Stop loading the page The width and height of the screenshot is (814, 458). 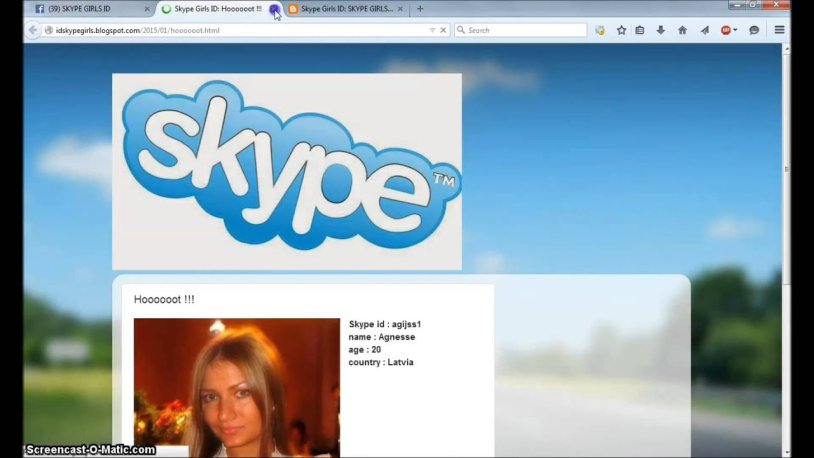(x=443, y=30)
